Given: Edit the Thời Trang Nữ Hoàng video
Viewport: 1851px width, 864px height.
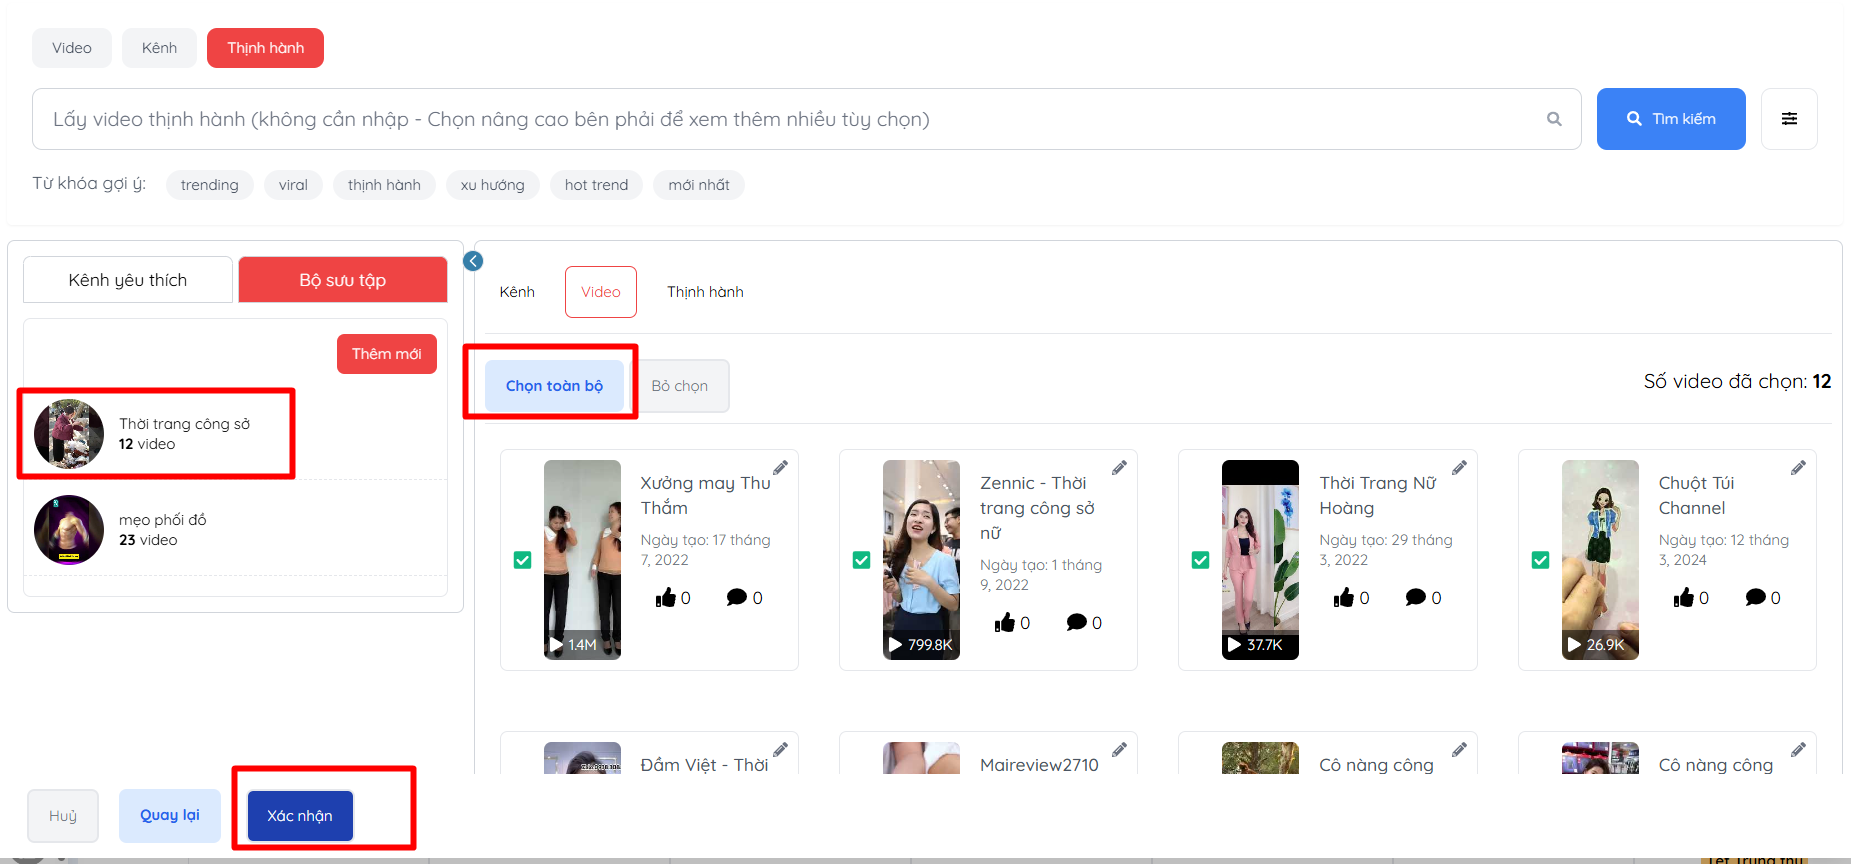Looking at the screenshot, I should (1459, 468).
